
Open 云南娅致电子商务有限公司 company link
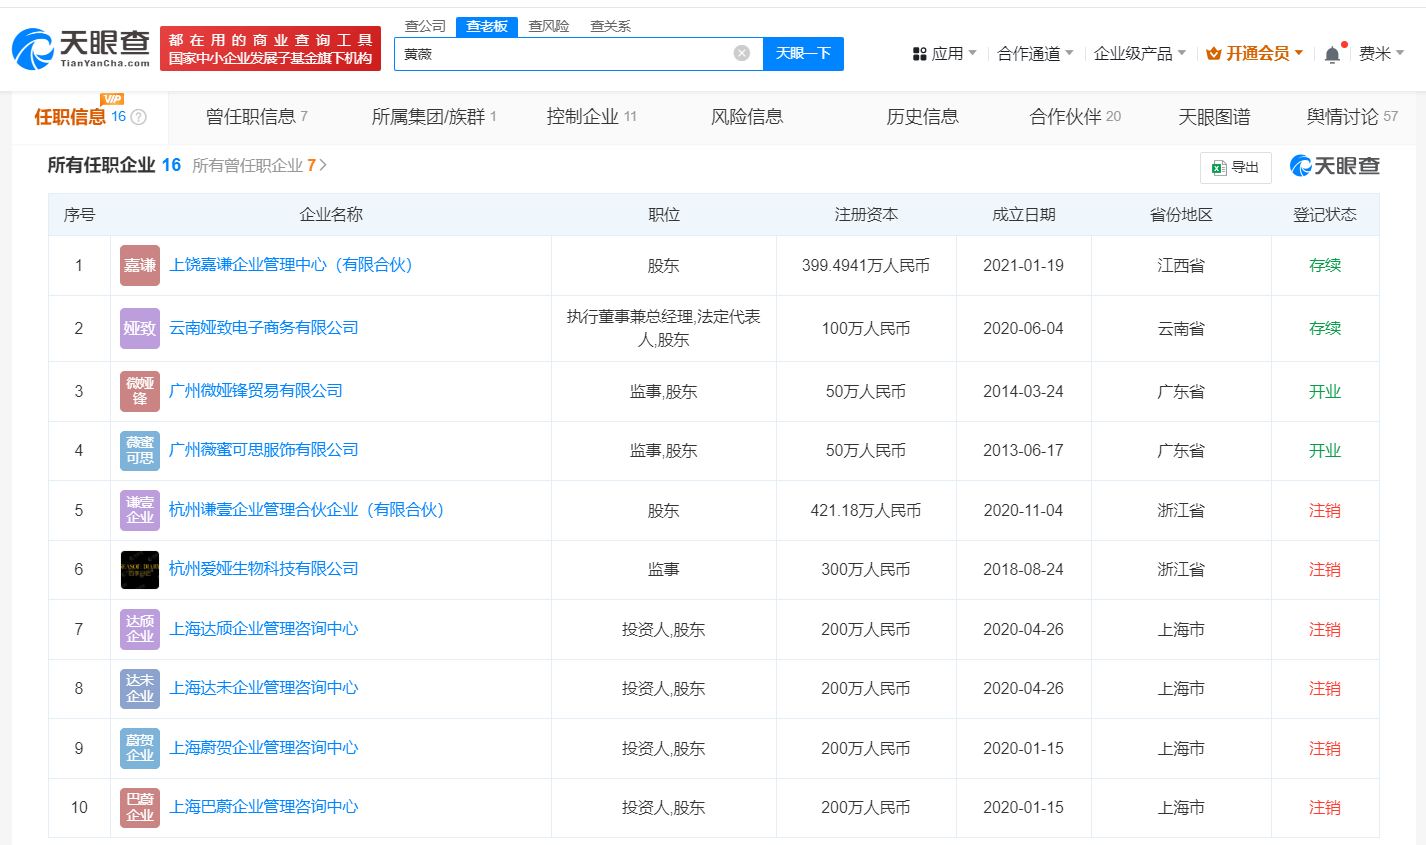(264, 327)
